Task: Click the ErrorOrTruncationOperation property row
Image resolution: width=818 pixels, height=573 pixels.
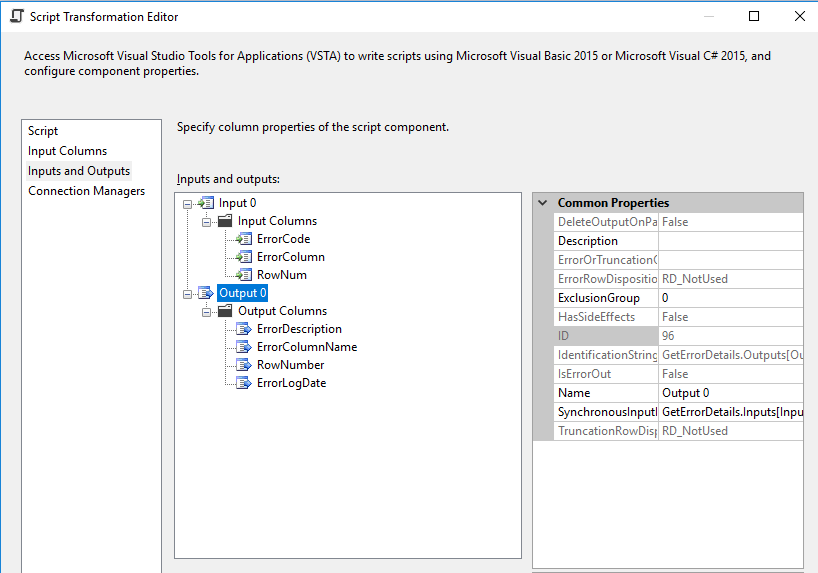Action: tap(678, 260)
